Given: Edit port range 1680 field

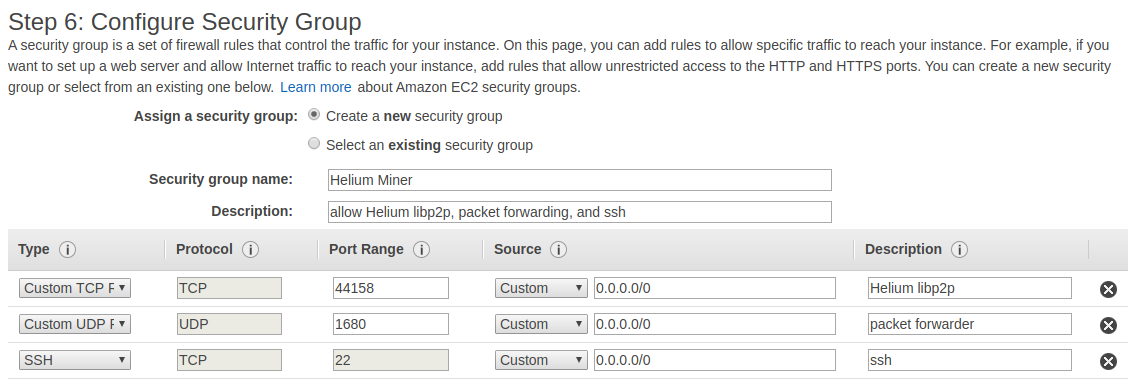Looking at the screenshot, I should (x=390, y=324).
